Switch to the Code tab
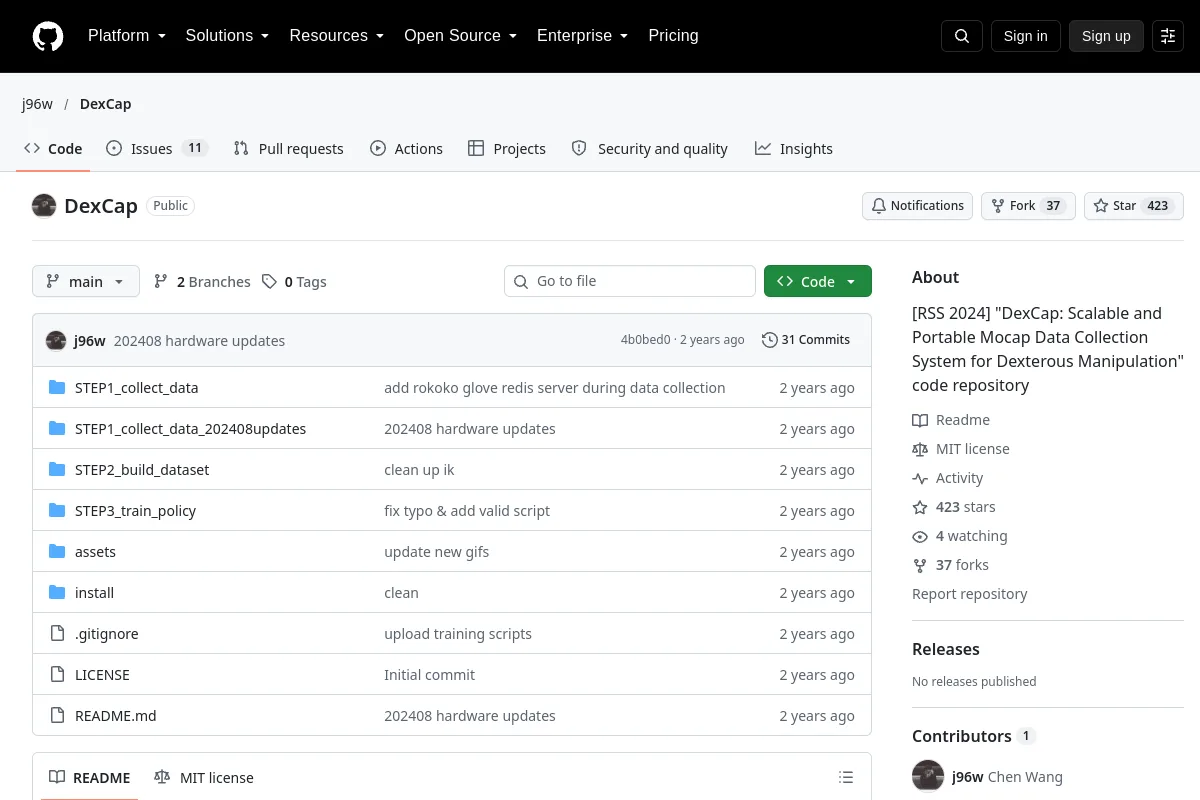Viewport: 1200px width, 800px height. 53,149
